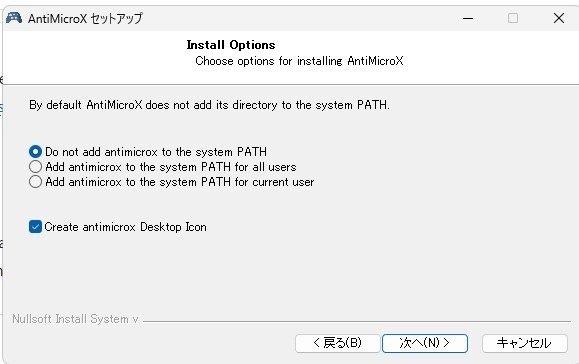
Task: Click the AntiMicroX gamepad icon in title bar
Action: 14,18
